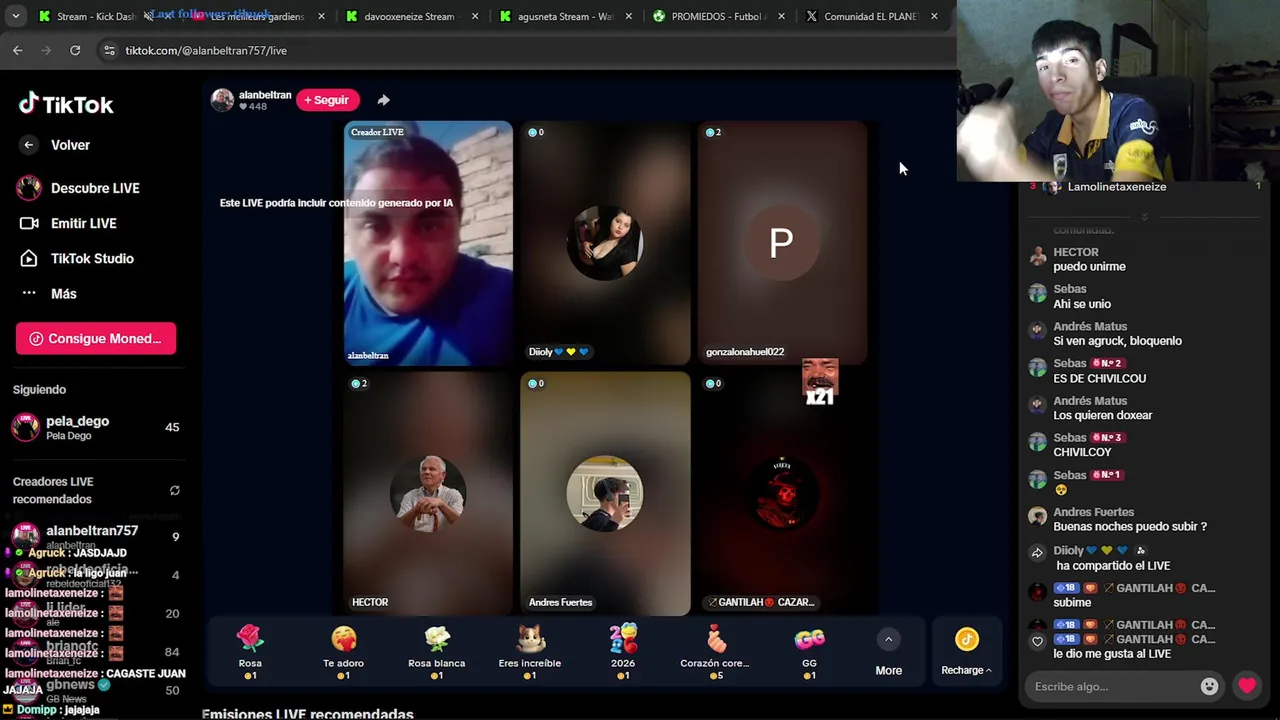Viewport: 1280px width, 720px height.
Task: Open alanbeltran profile avatar
Action: click(222, 100)
